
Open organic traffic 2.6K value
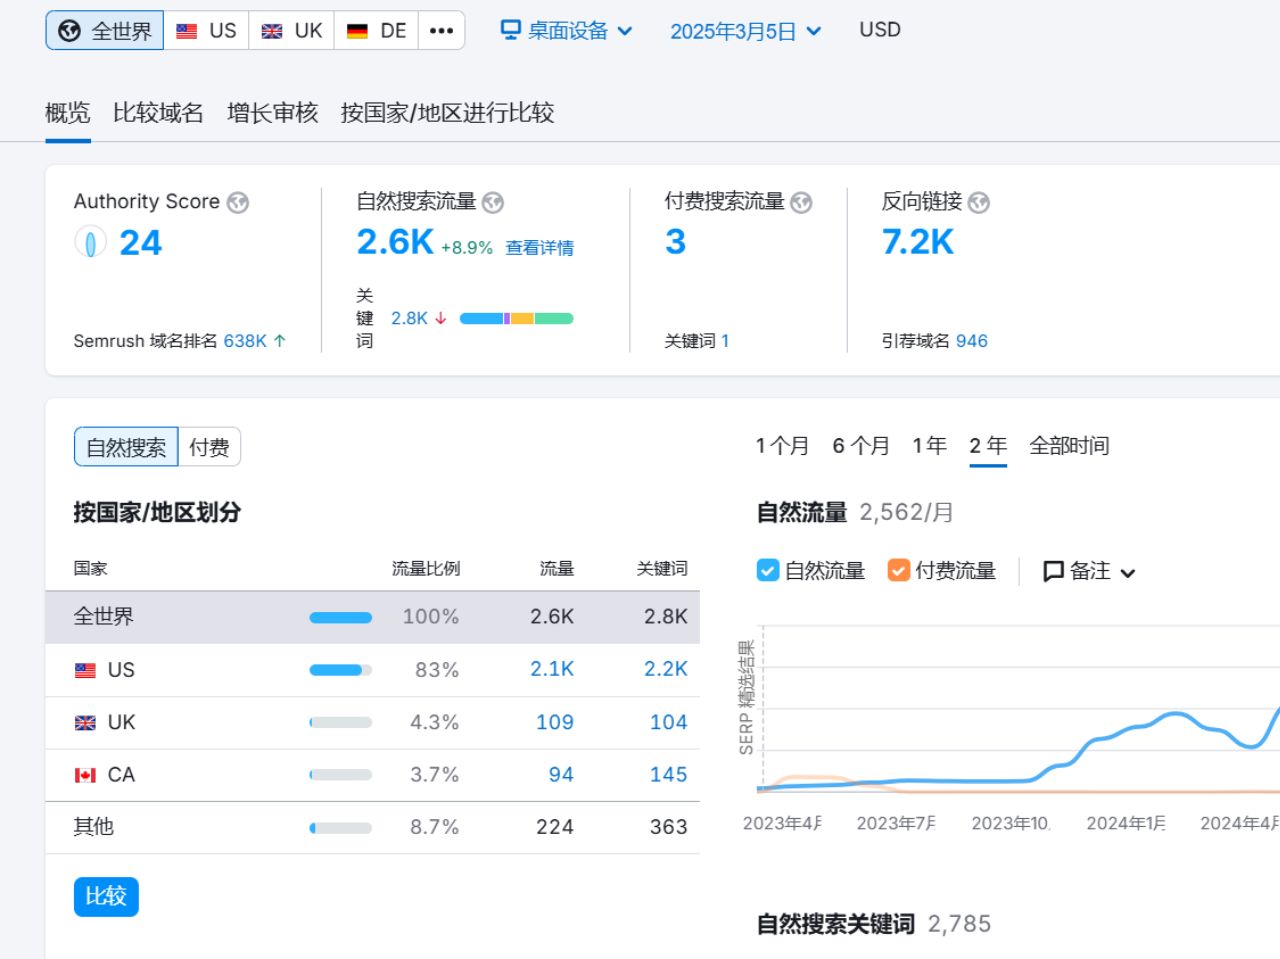pos(395,242)
